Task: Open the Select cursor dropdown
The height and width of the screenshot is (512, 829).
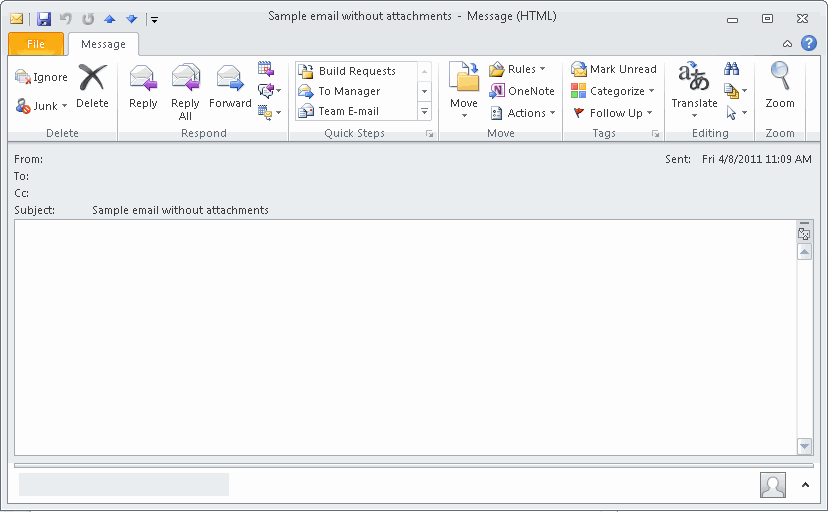Action: (735, 113)
